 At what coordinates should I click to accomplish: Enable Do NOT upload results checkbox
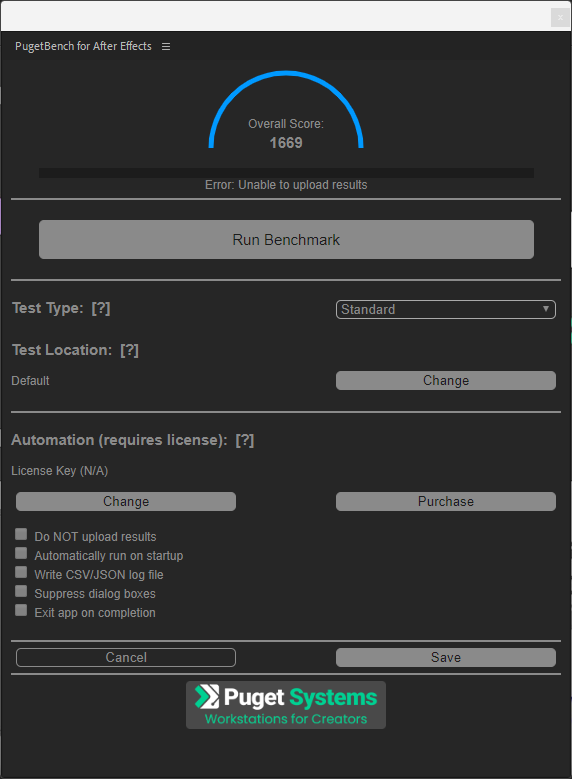pos(21,534)
